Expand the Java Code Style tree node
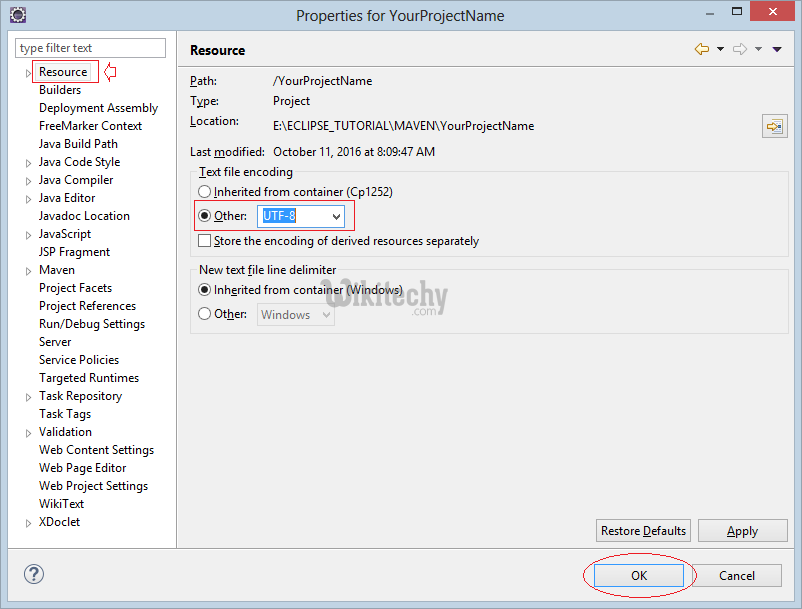Image resolution: width=802 pixels, height=609 pixels. click(28, 163)
